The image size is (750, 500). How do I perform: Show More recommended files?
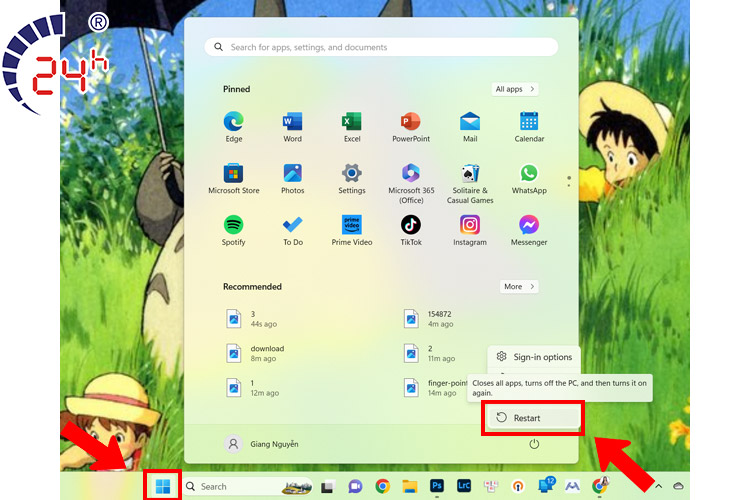pos(519,287)
